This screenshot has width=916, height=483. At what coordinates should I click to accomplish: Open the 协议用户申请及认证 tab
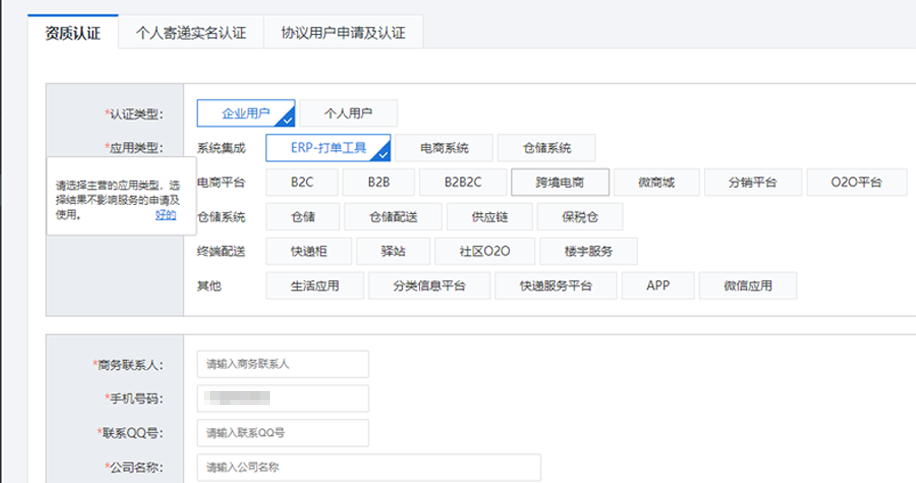coord(343,32)
